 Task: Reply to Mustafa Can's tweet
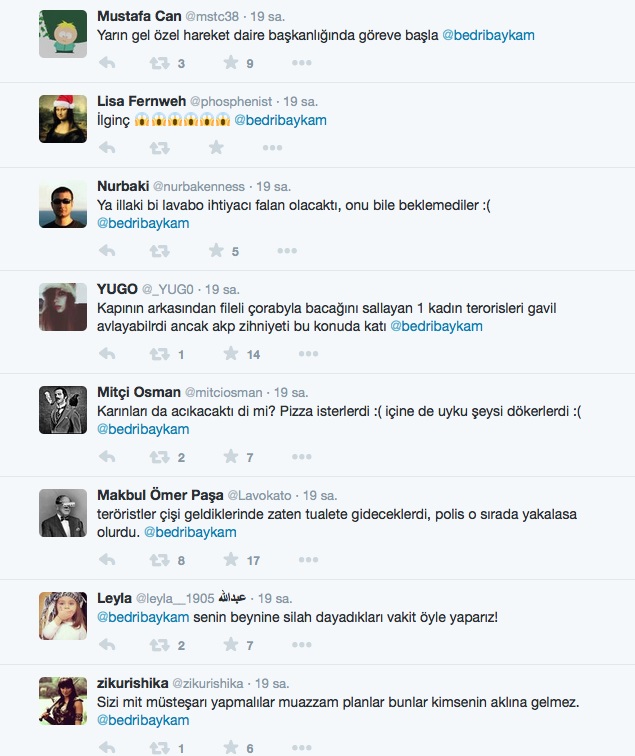[x=107, y=63]
